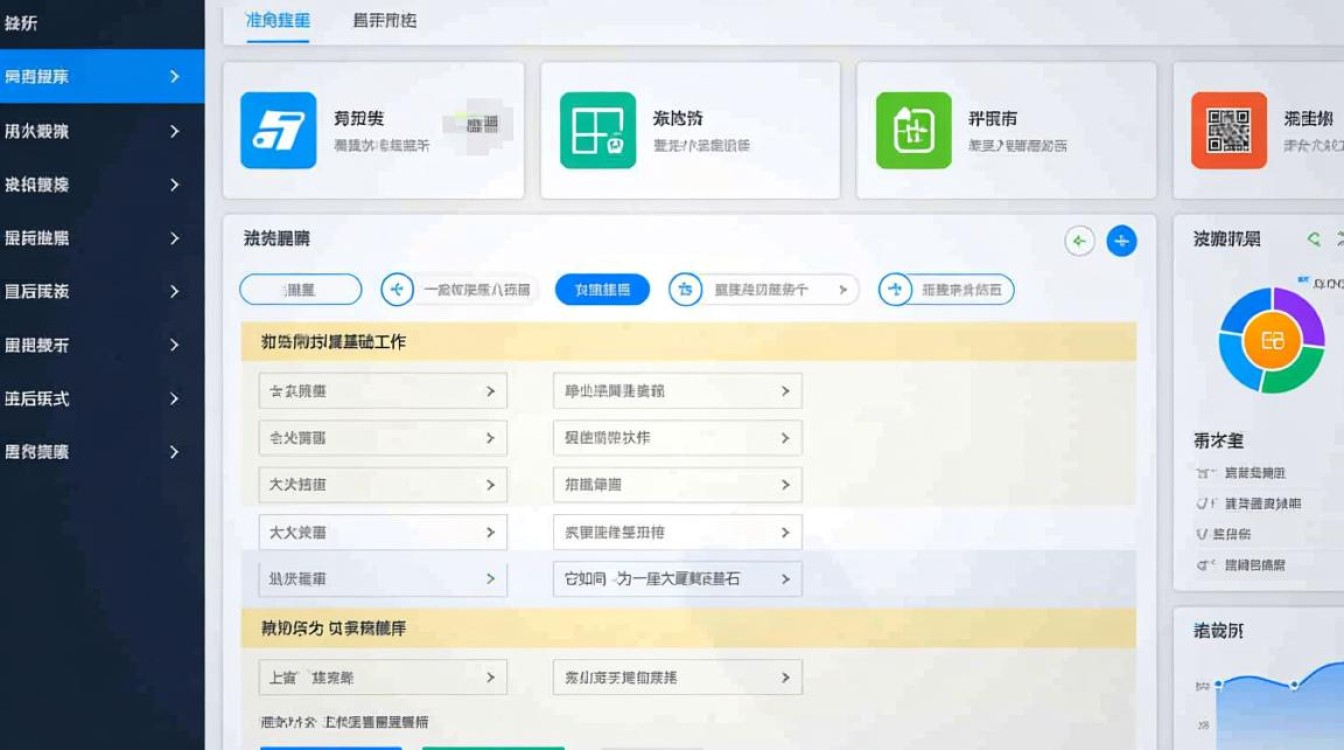This screenshot has height=750, width=1344.
Task: Click the empty outlined first filter pill
Action: [301, 290]
